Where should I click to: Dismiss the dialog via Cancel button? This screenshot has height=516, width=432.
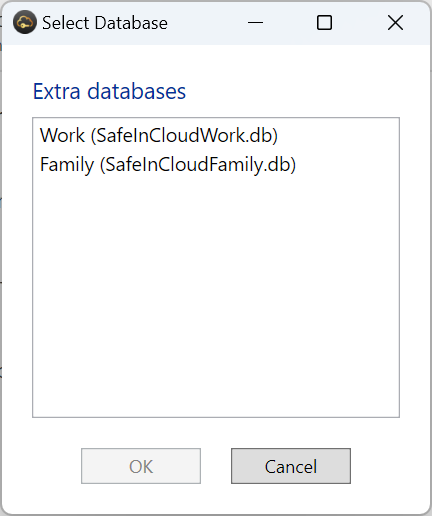point(291,466)
